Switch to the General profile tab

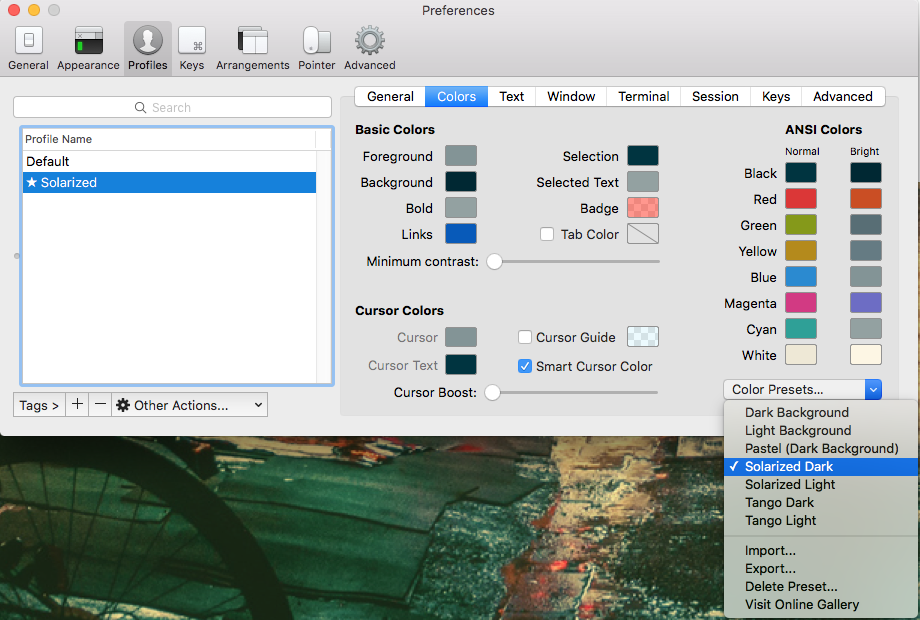click(x=390, y=97)
